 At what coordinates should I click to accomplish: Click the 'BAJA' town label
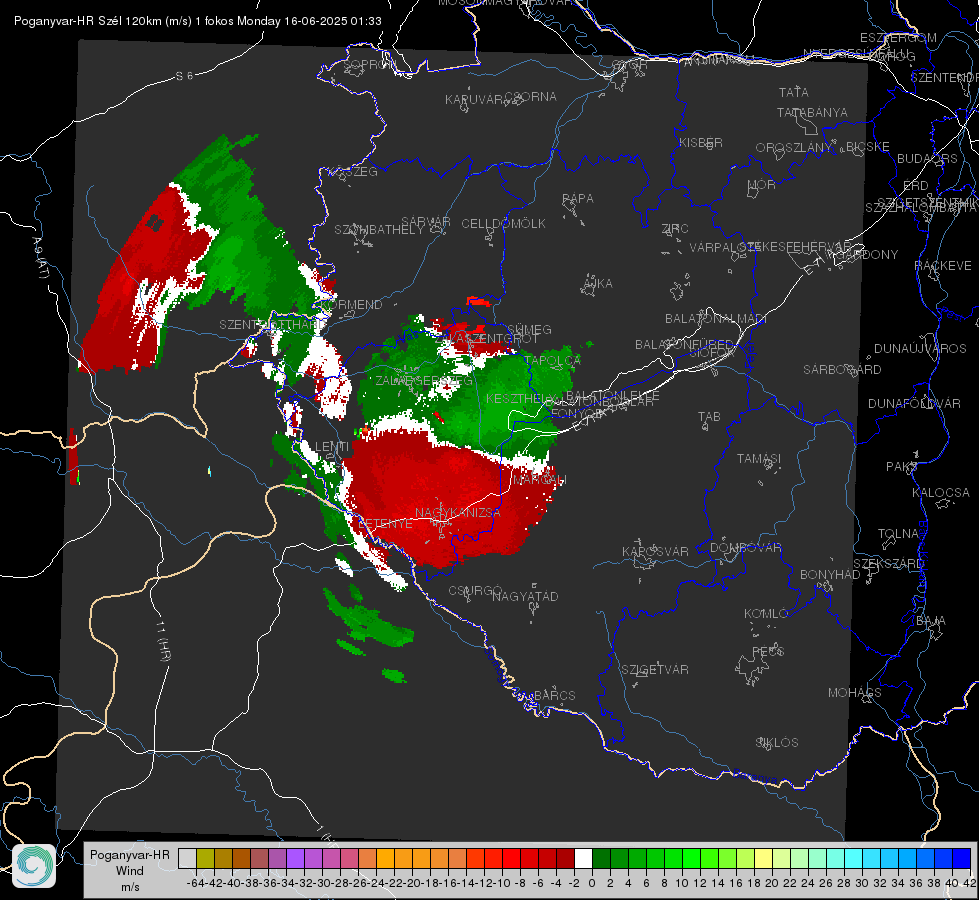tap(931, 621)
